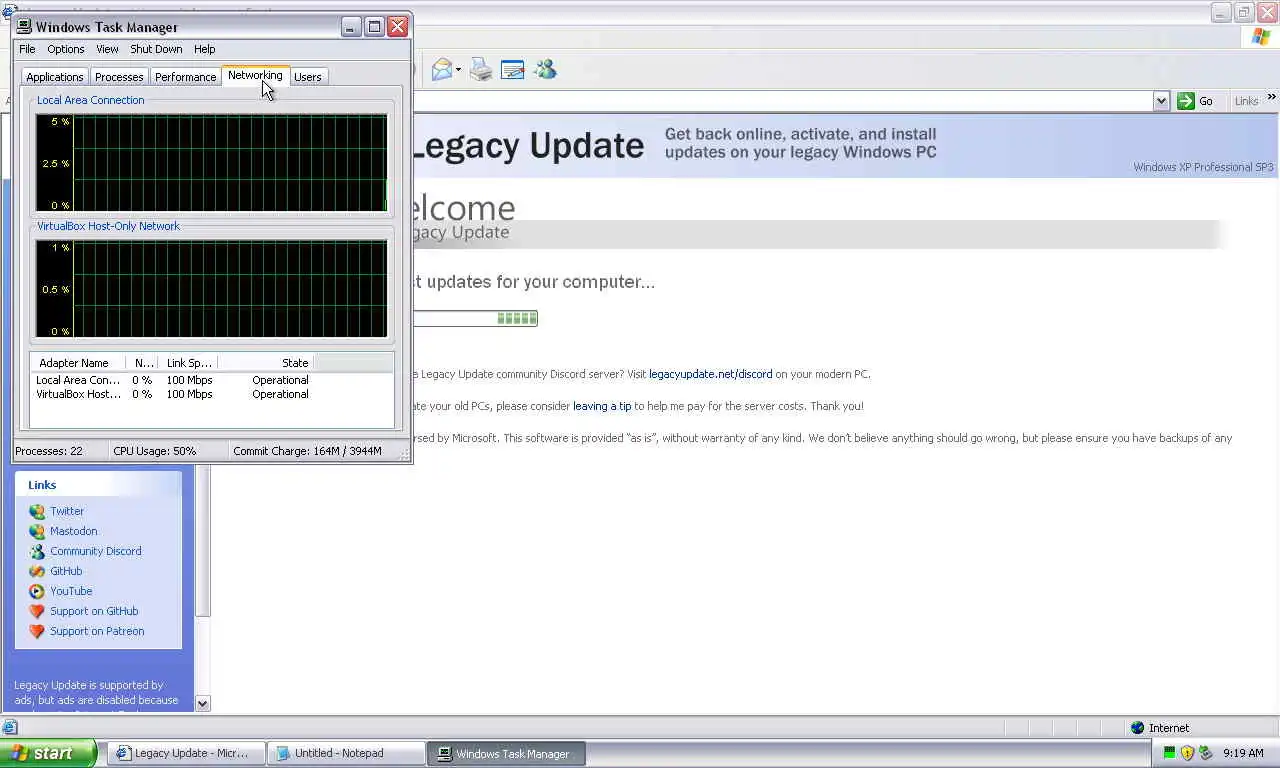Switch to the Processes tab

tap(119, 77)
